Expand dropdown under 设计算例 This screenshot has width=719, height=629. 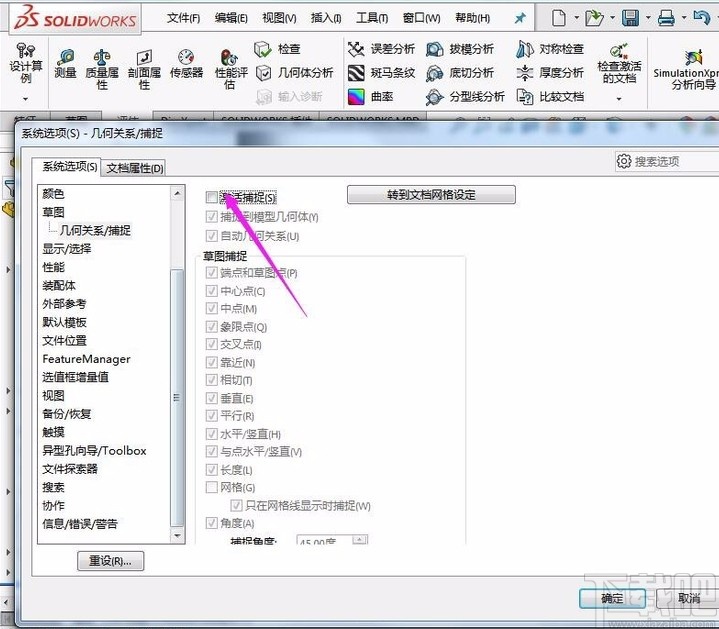point(26,99)
